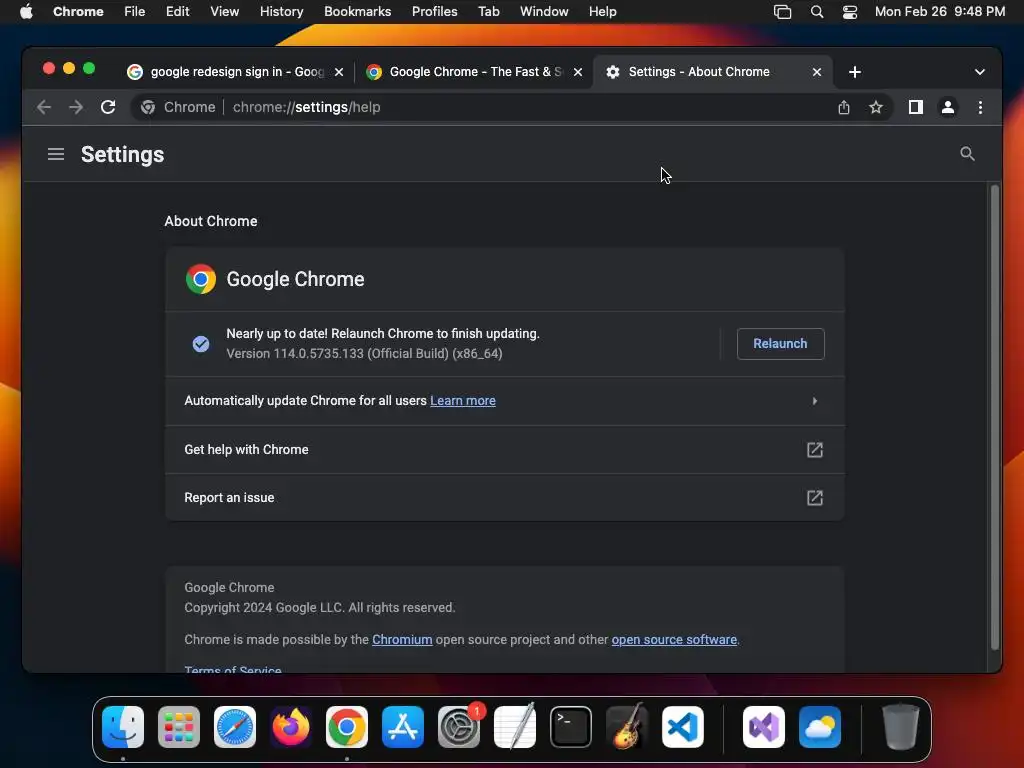Open the History menu

click(x=281, y=12)
